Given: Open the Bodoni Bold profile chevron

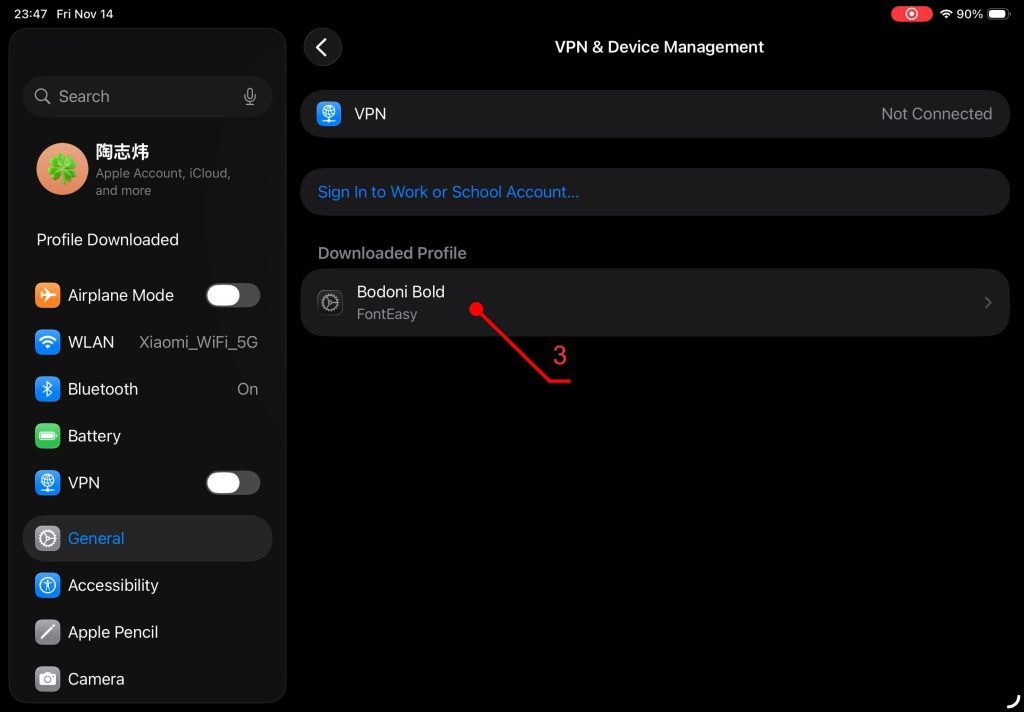Looking at the screenshot, I should pyautogui.click(x=987, y=302).
